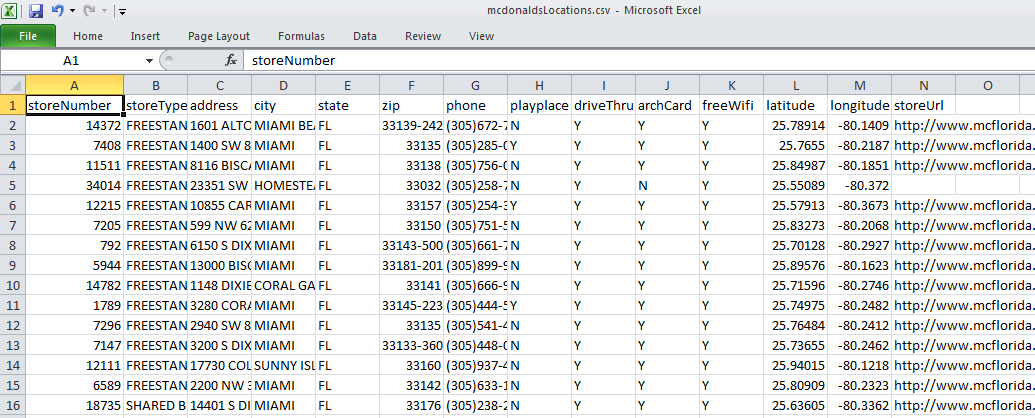The image size is (1035, 418).
Task: Select column N header
Action: (924, 85)
